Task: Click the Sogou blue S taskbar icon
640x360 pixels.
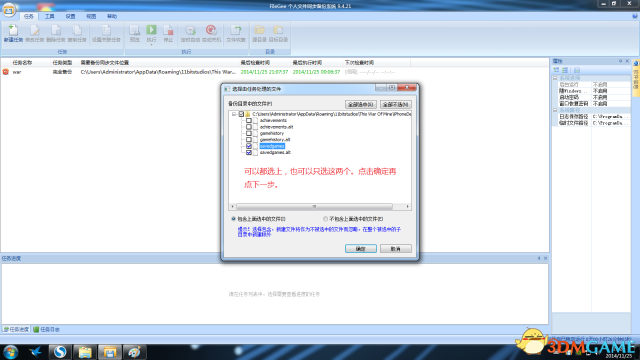Action: coord(60,352)
